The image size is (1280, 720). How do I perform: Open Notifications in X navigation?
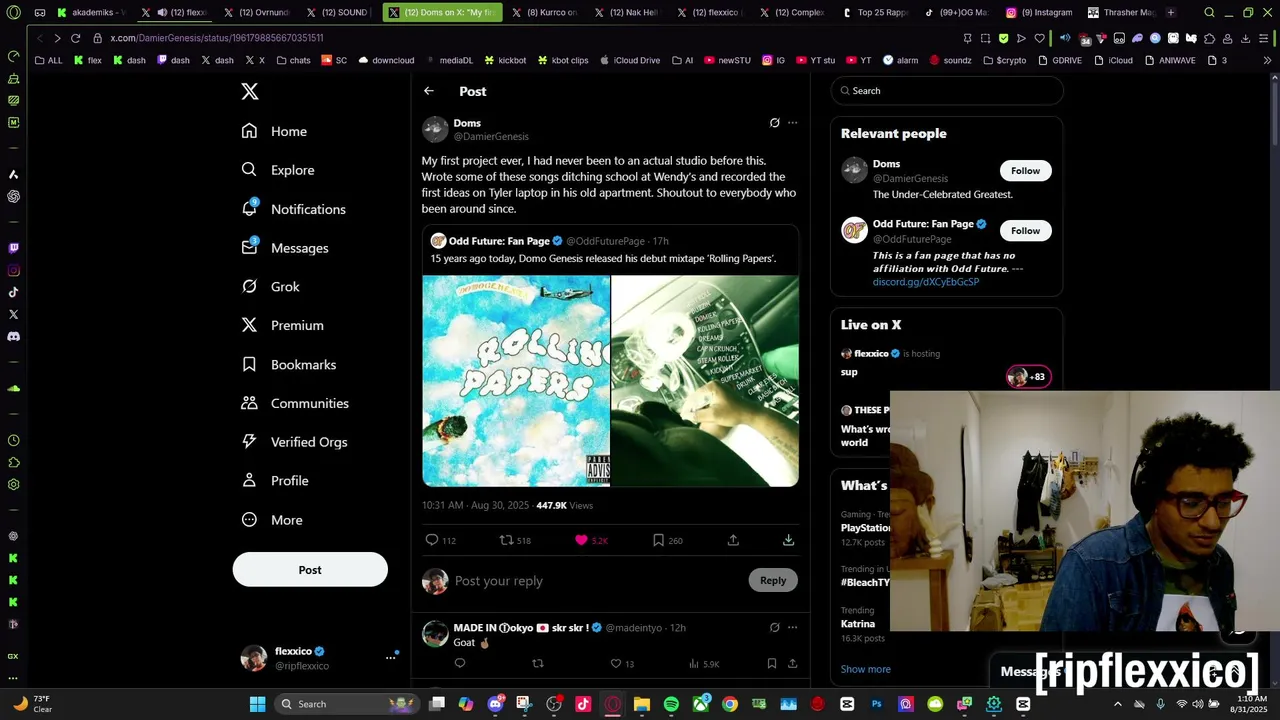[294, 209]
